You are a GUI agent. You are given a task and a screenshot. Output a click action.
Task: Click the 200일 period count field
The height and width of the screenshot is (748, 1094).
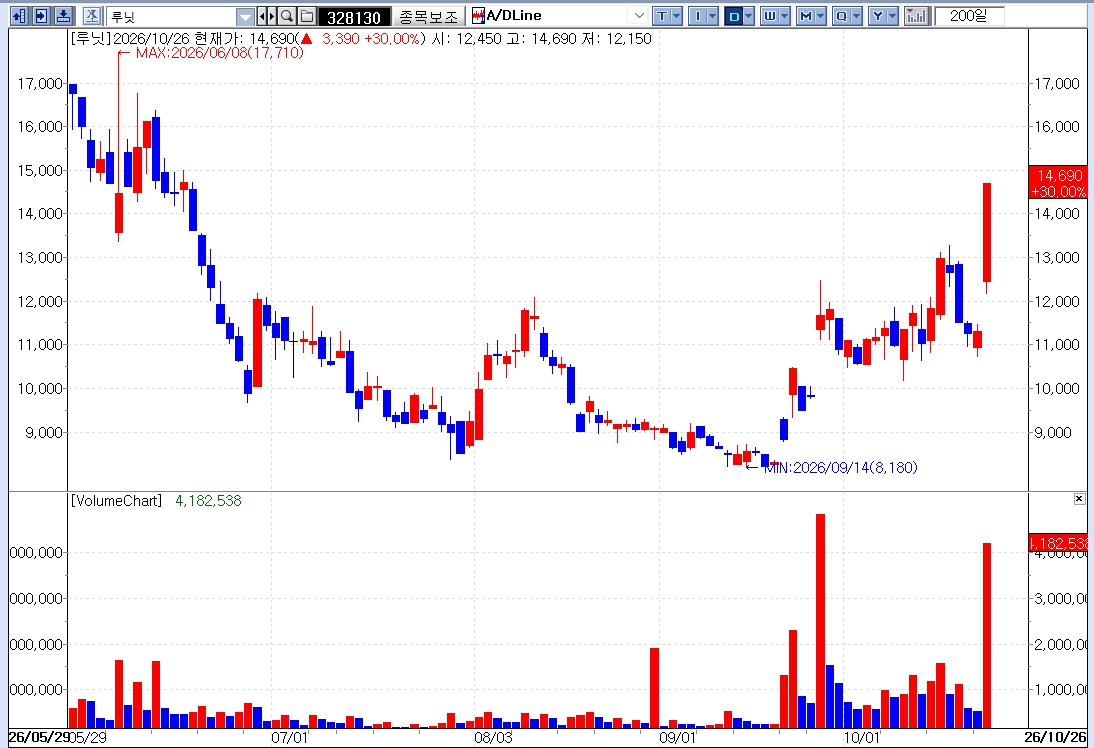point(969,15)
